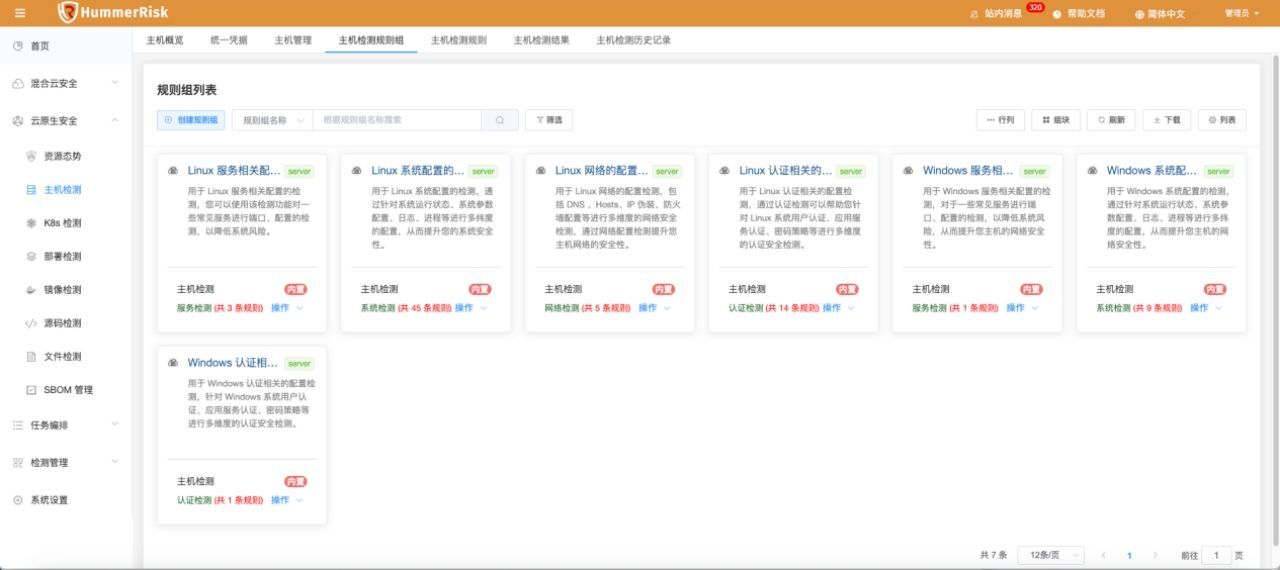The height and width of the screenshot is (570, 1280).
Task: Switch to the 主机检测结果 tab
Action: click(x=541, y=40)
